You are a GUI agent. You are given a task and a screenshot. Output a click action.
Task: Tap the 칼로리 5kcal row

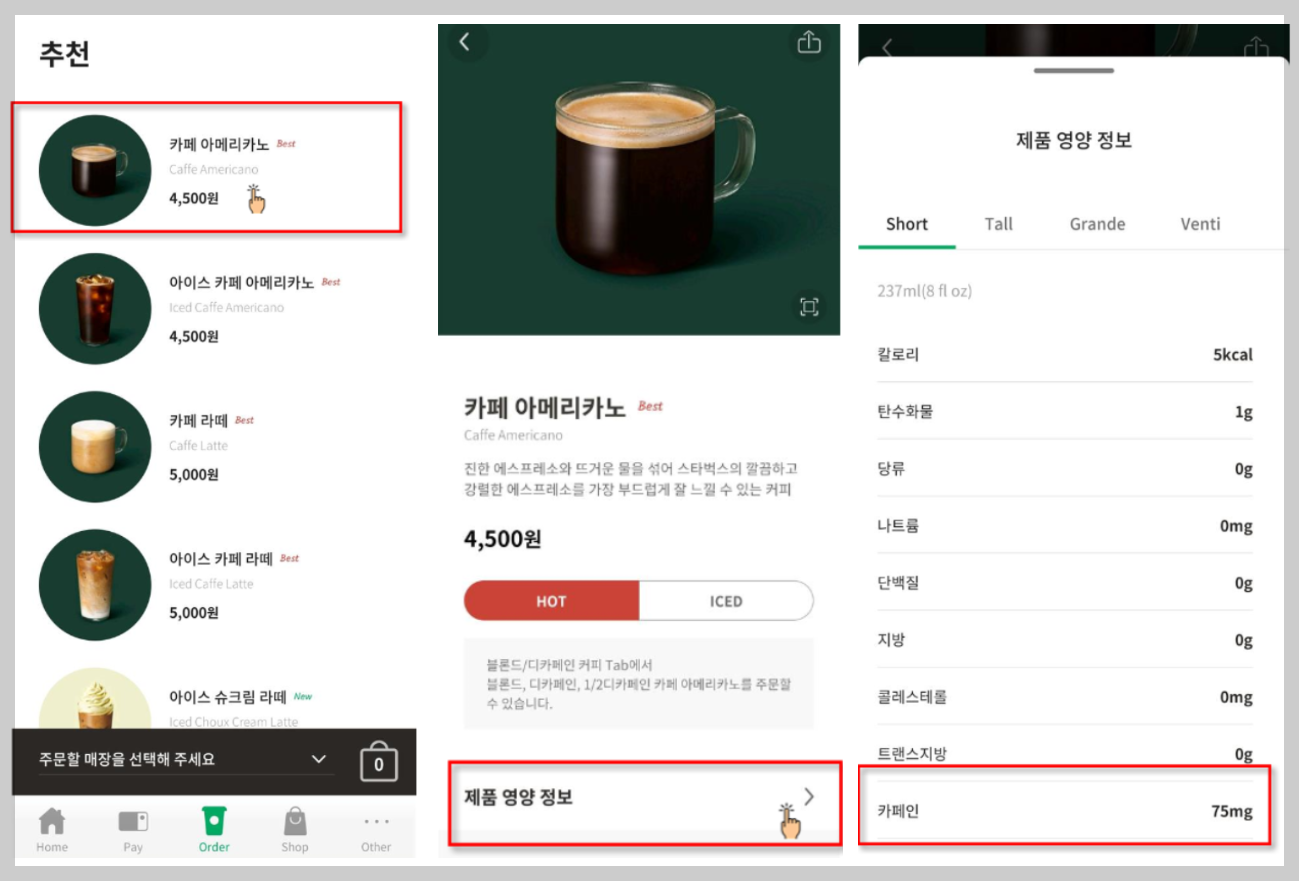1065,354
